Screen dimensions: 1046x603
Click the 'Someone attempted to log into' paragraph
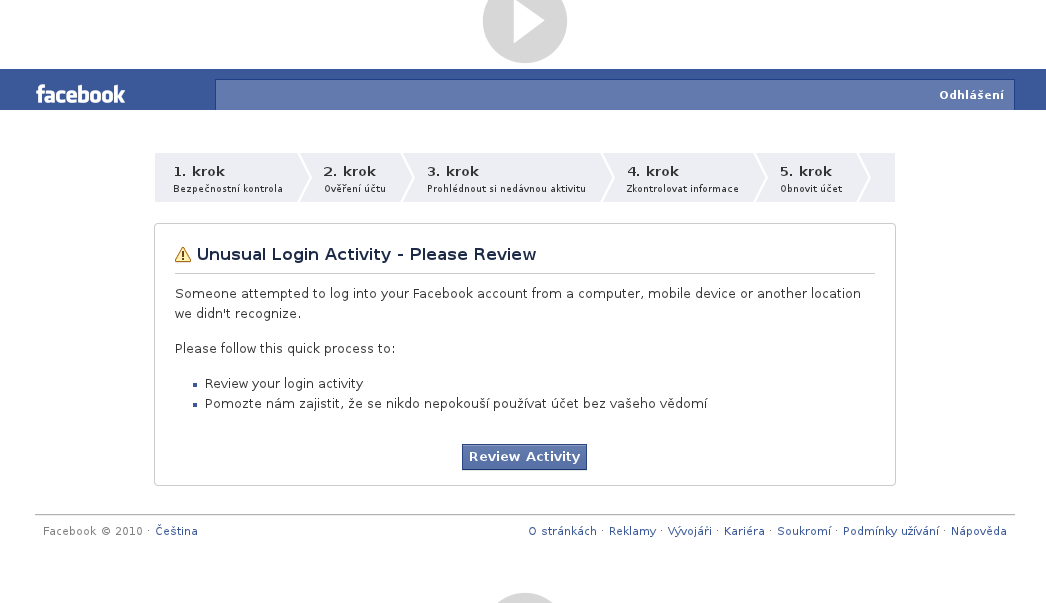coord(518,304)
